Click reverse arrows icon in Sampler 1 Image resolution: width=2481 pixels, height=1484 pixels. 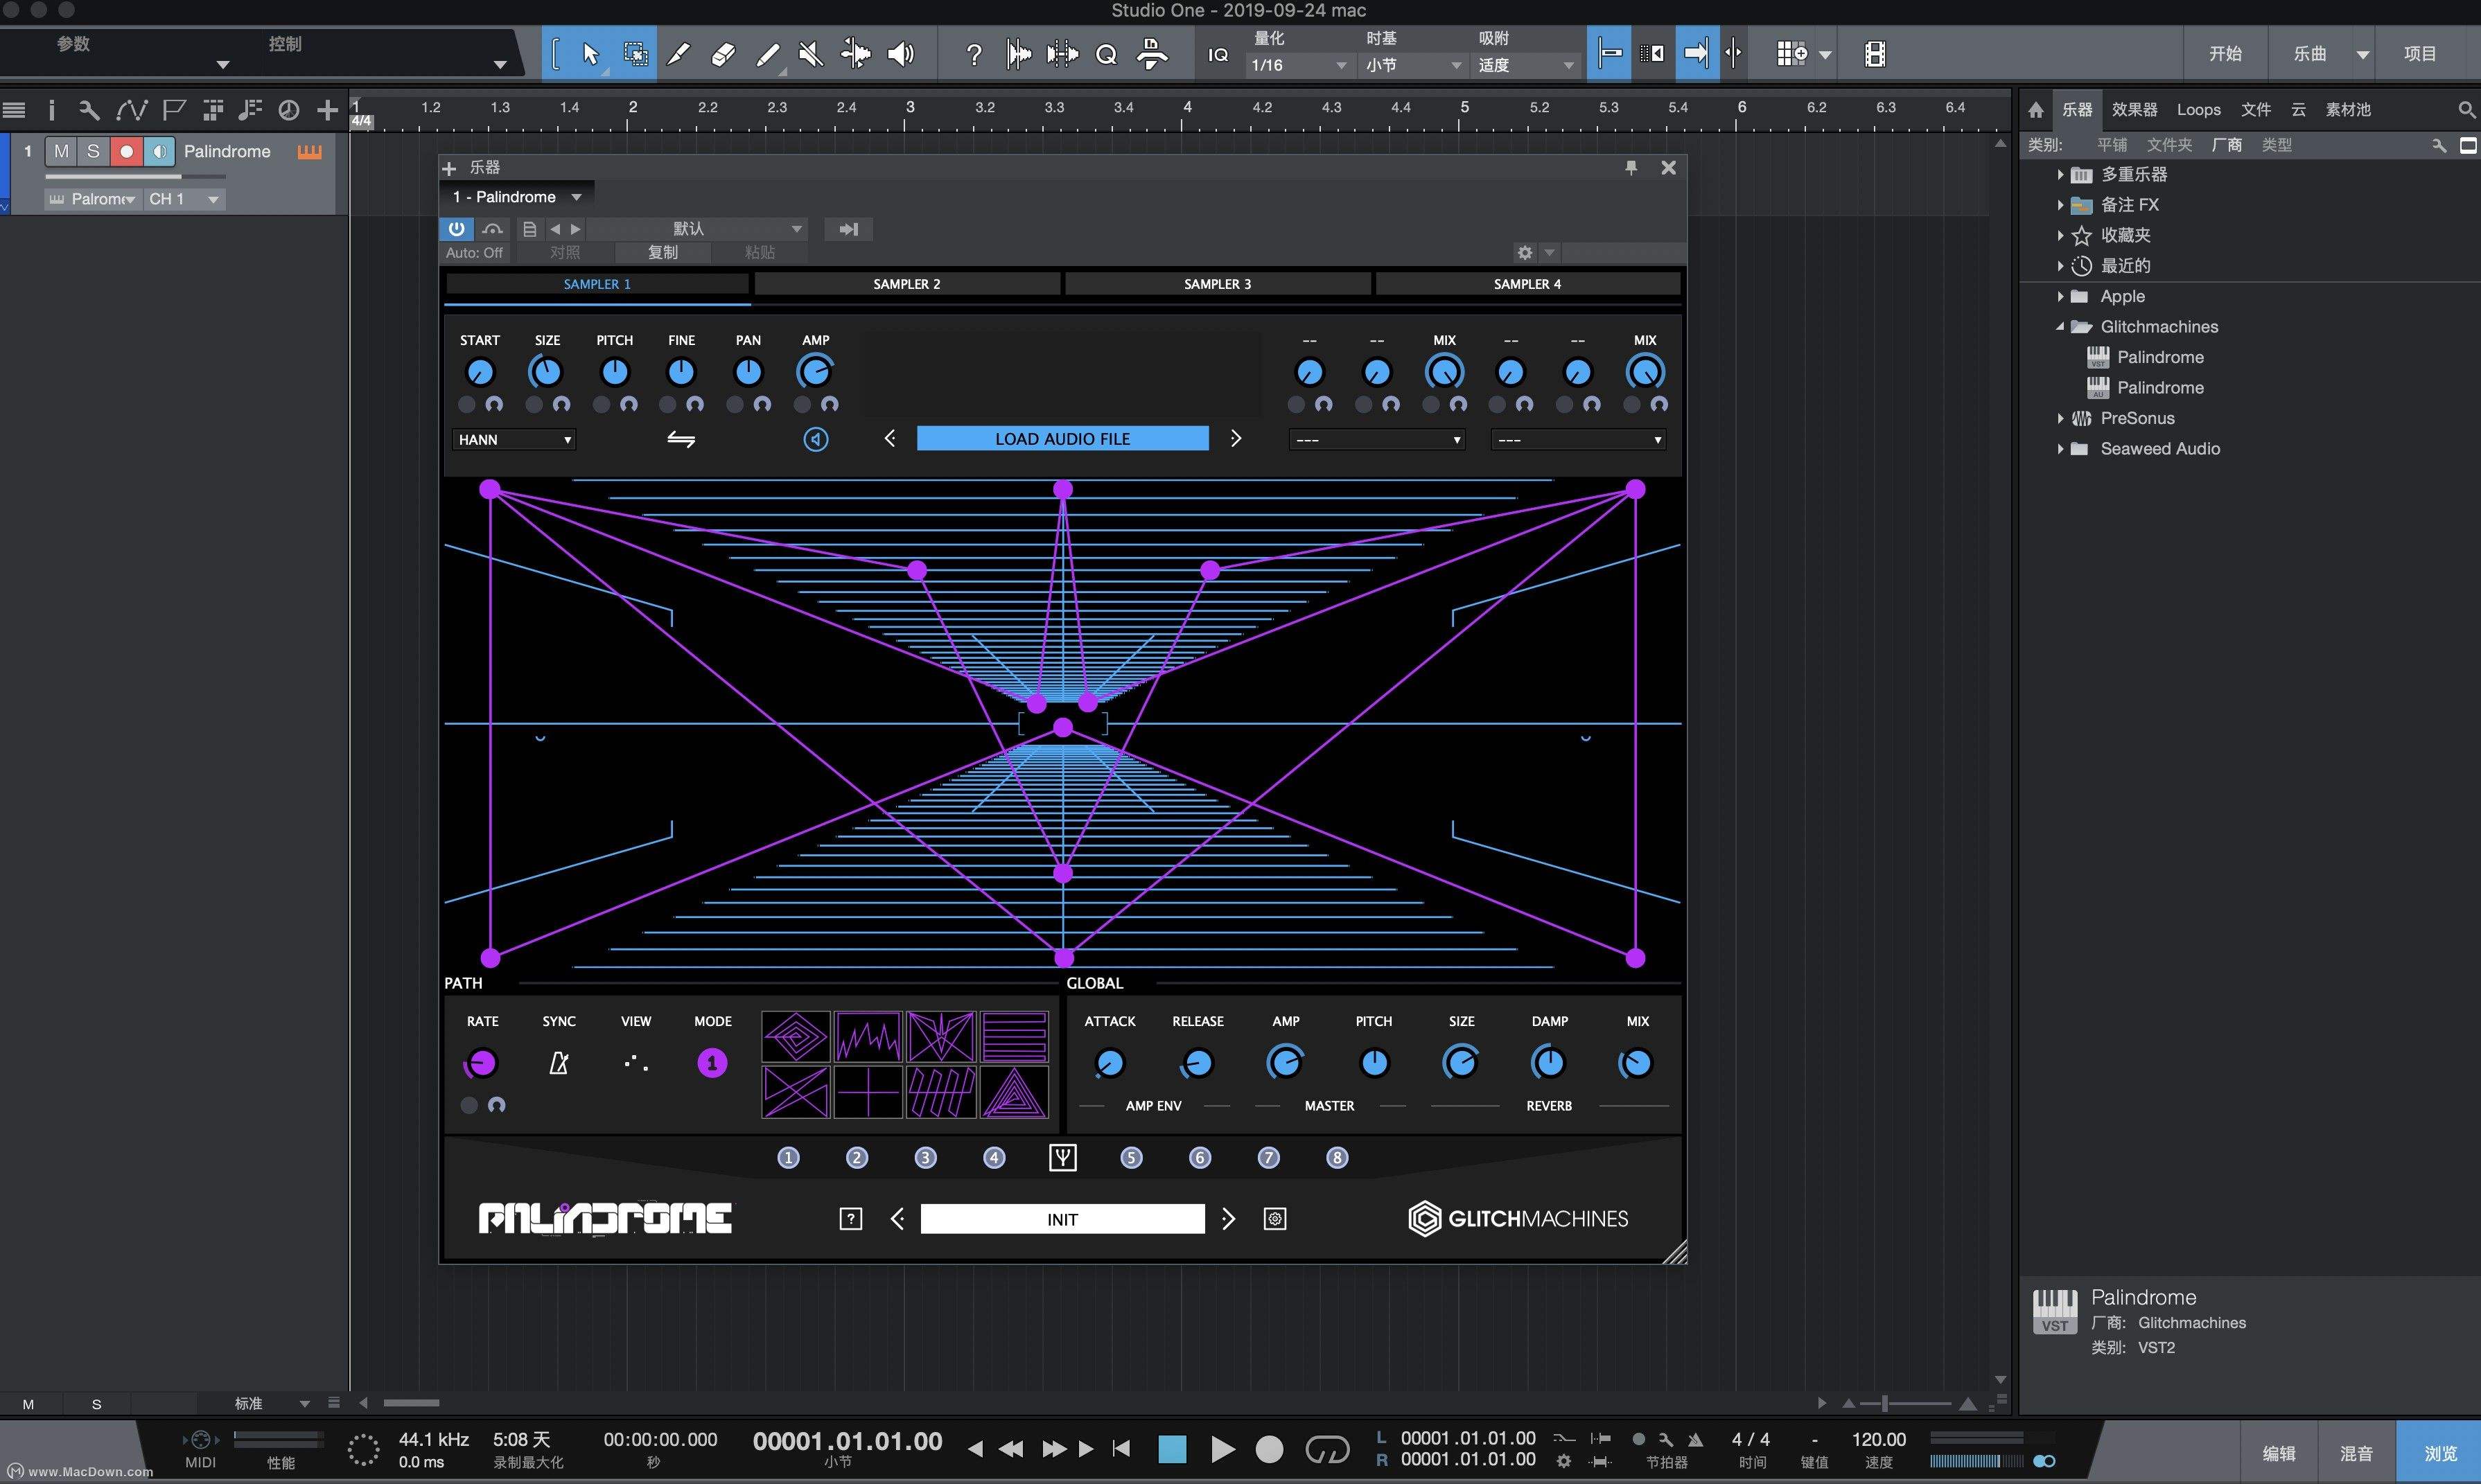coord(681,439)
